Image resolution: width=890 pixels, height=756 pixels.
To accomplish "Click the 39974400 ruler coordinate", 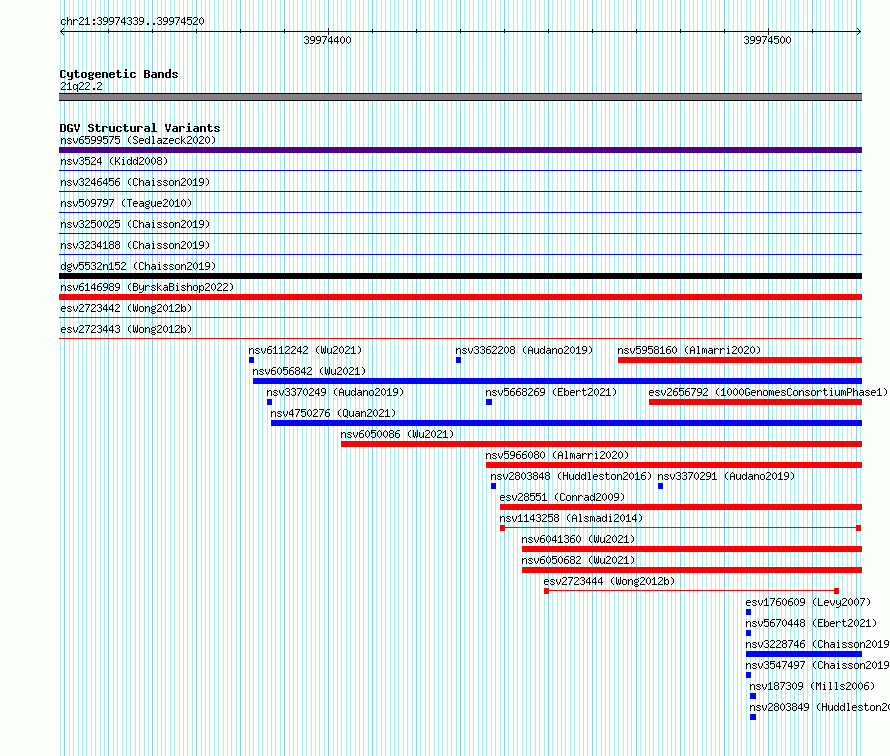I will (328, 40).
